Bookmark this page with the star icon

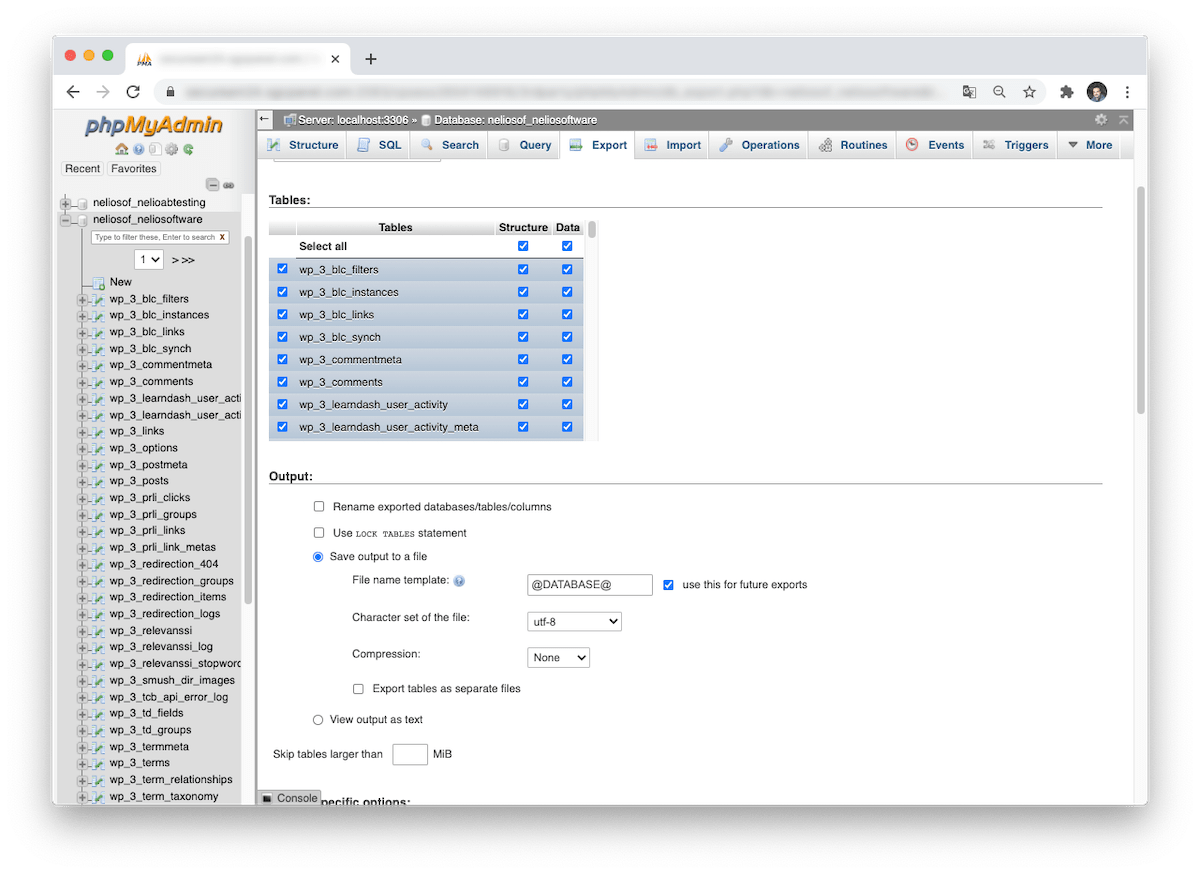(x=1029, y=91)
